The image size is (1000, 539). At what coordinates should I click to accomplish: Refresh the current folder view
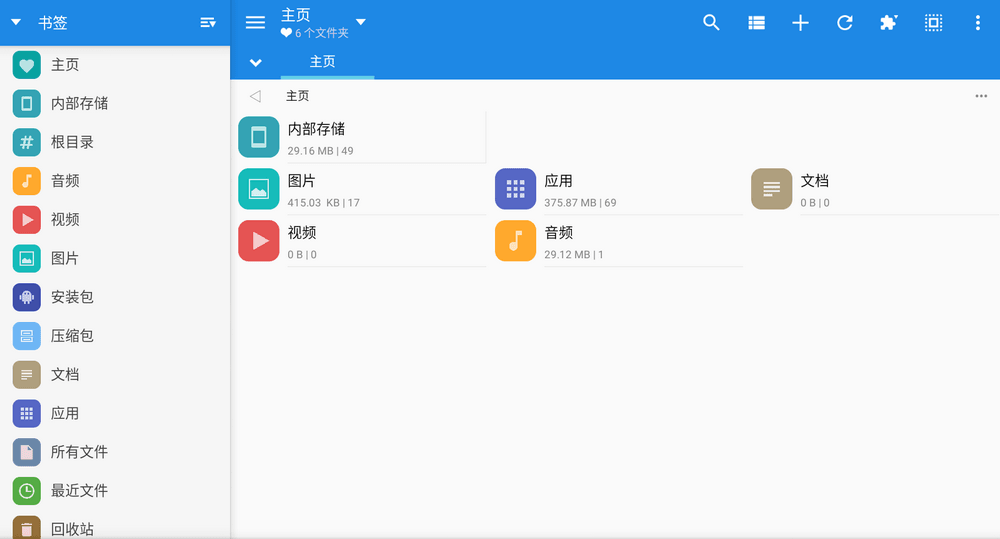tap(845, 23)
